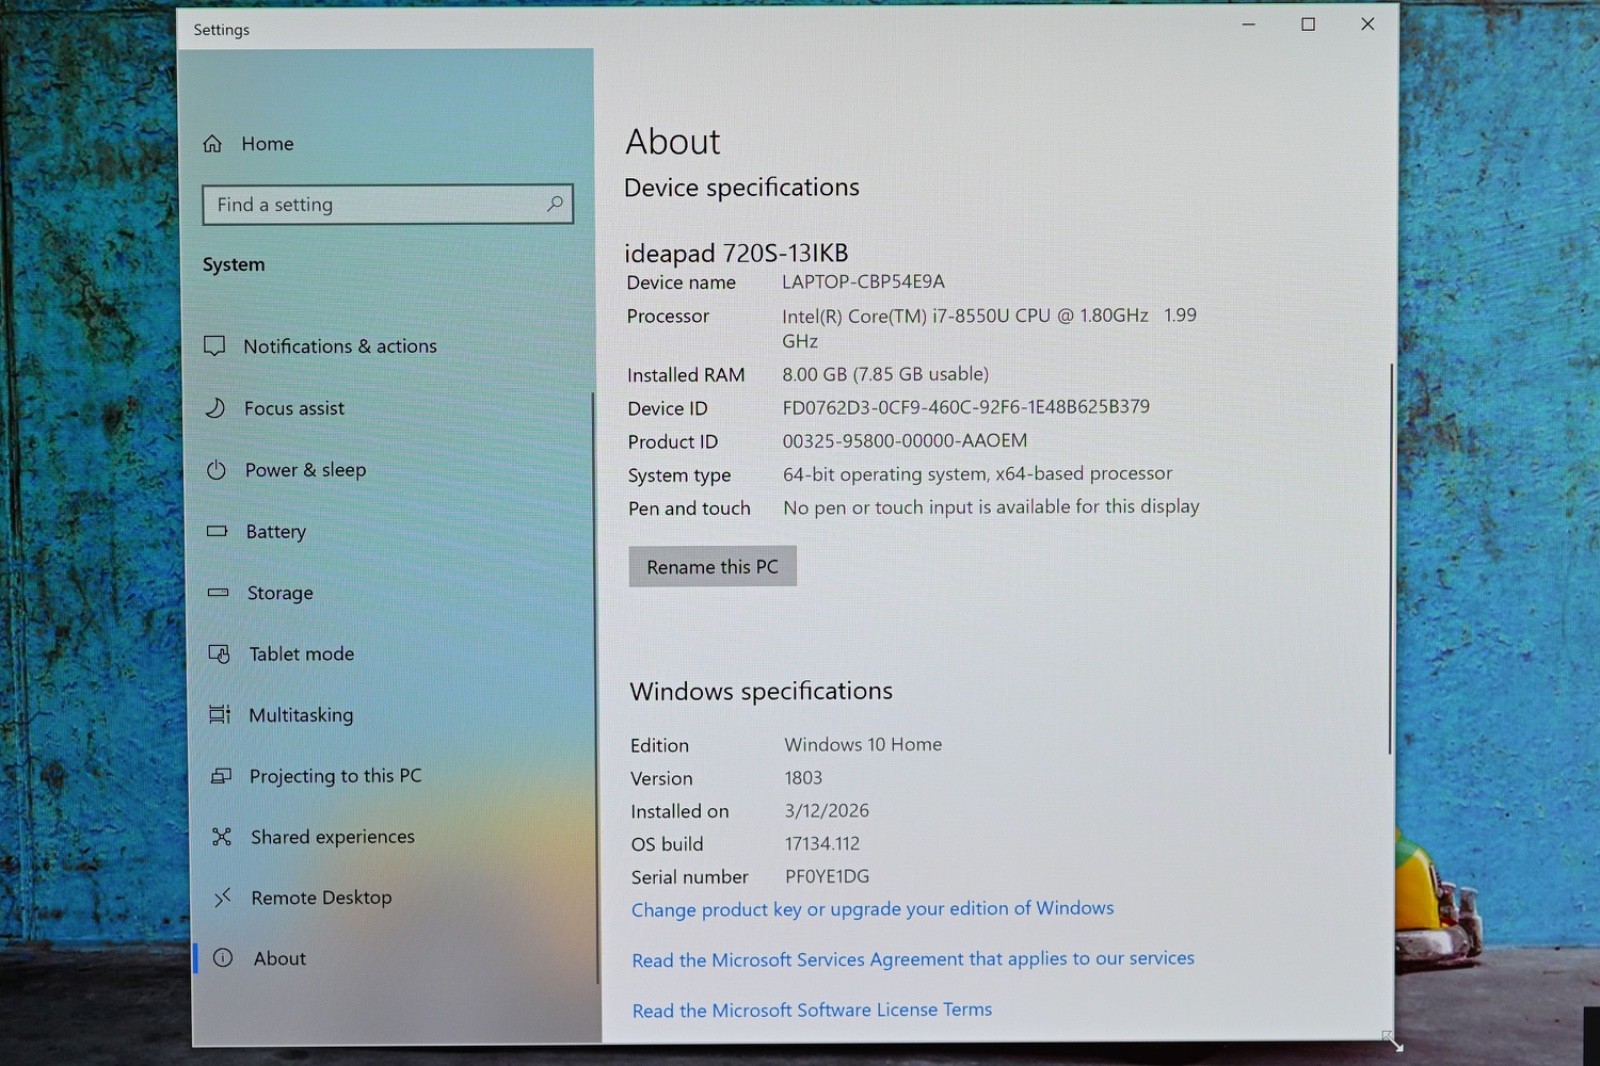The height and width of the screenshot is (1066, 1600).
Task: Open Remote Desktop settings
Action: (x=321, y=898)
